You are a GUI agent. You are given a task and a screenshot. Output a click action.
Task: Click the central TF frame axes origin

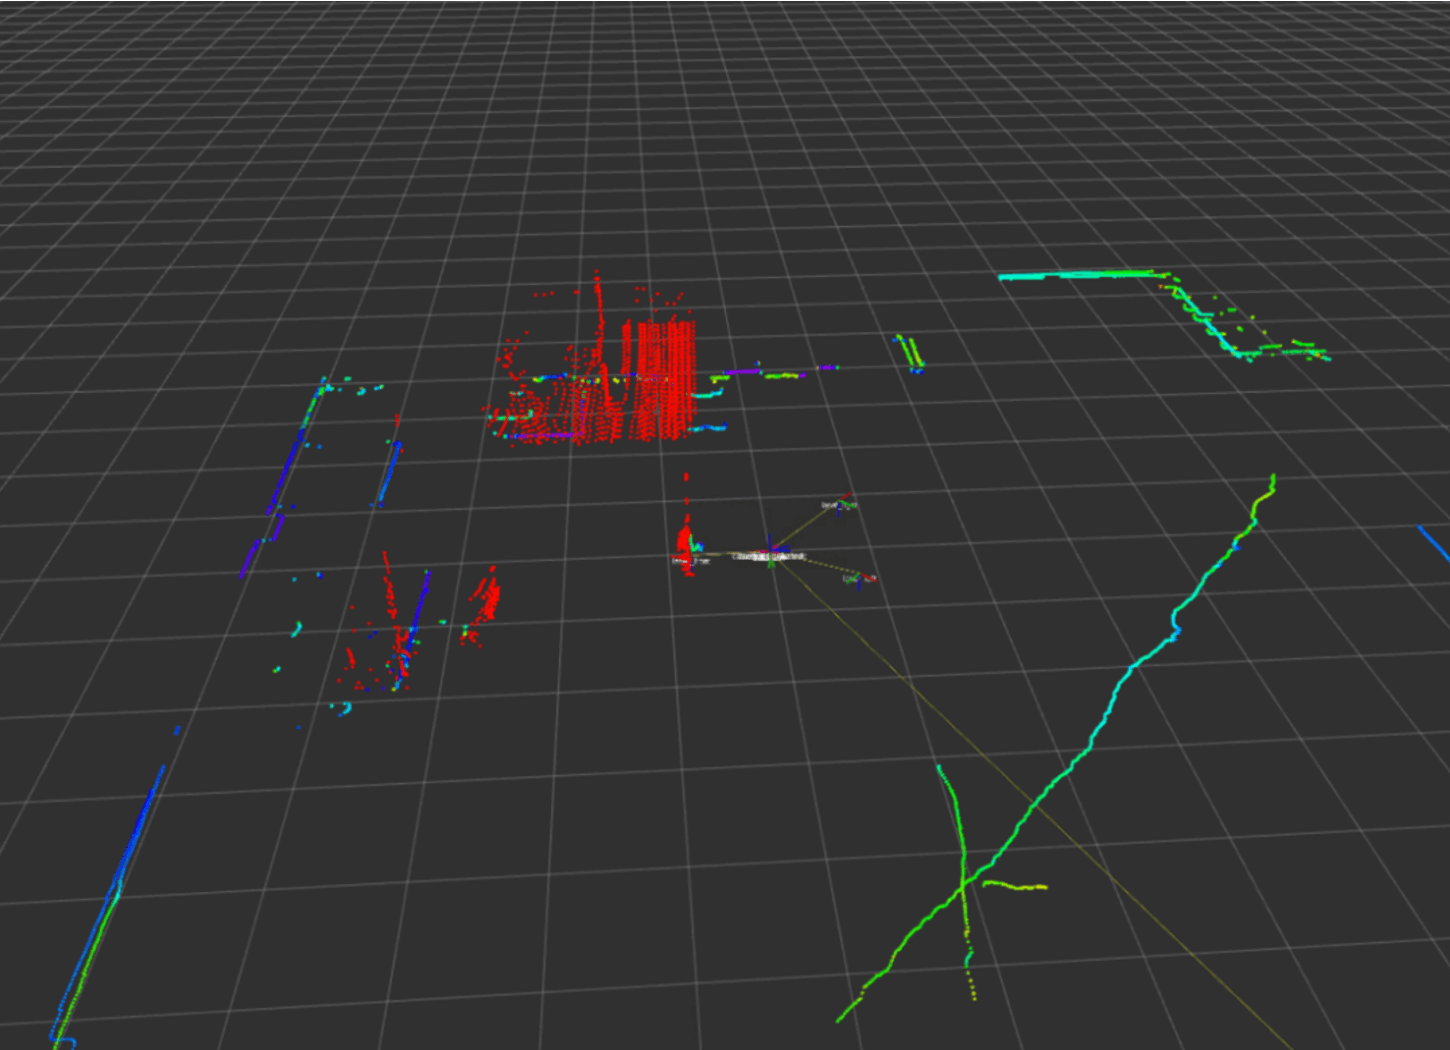point(771,551)
